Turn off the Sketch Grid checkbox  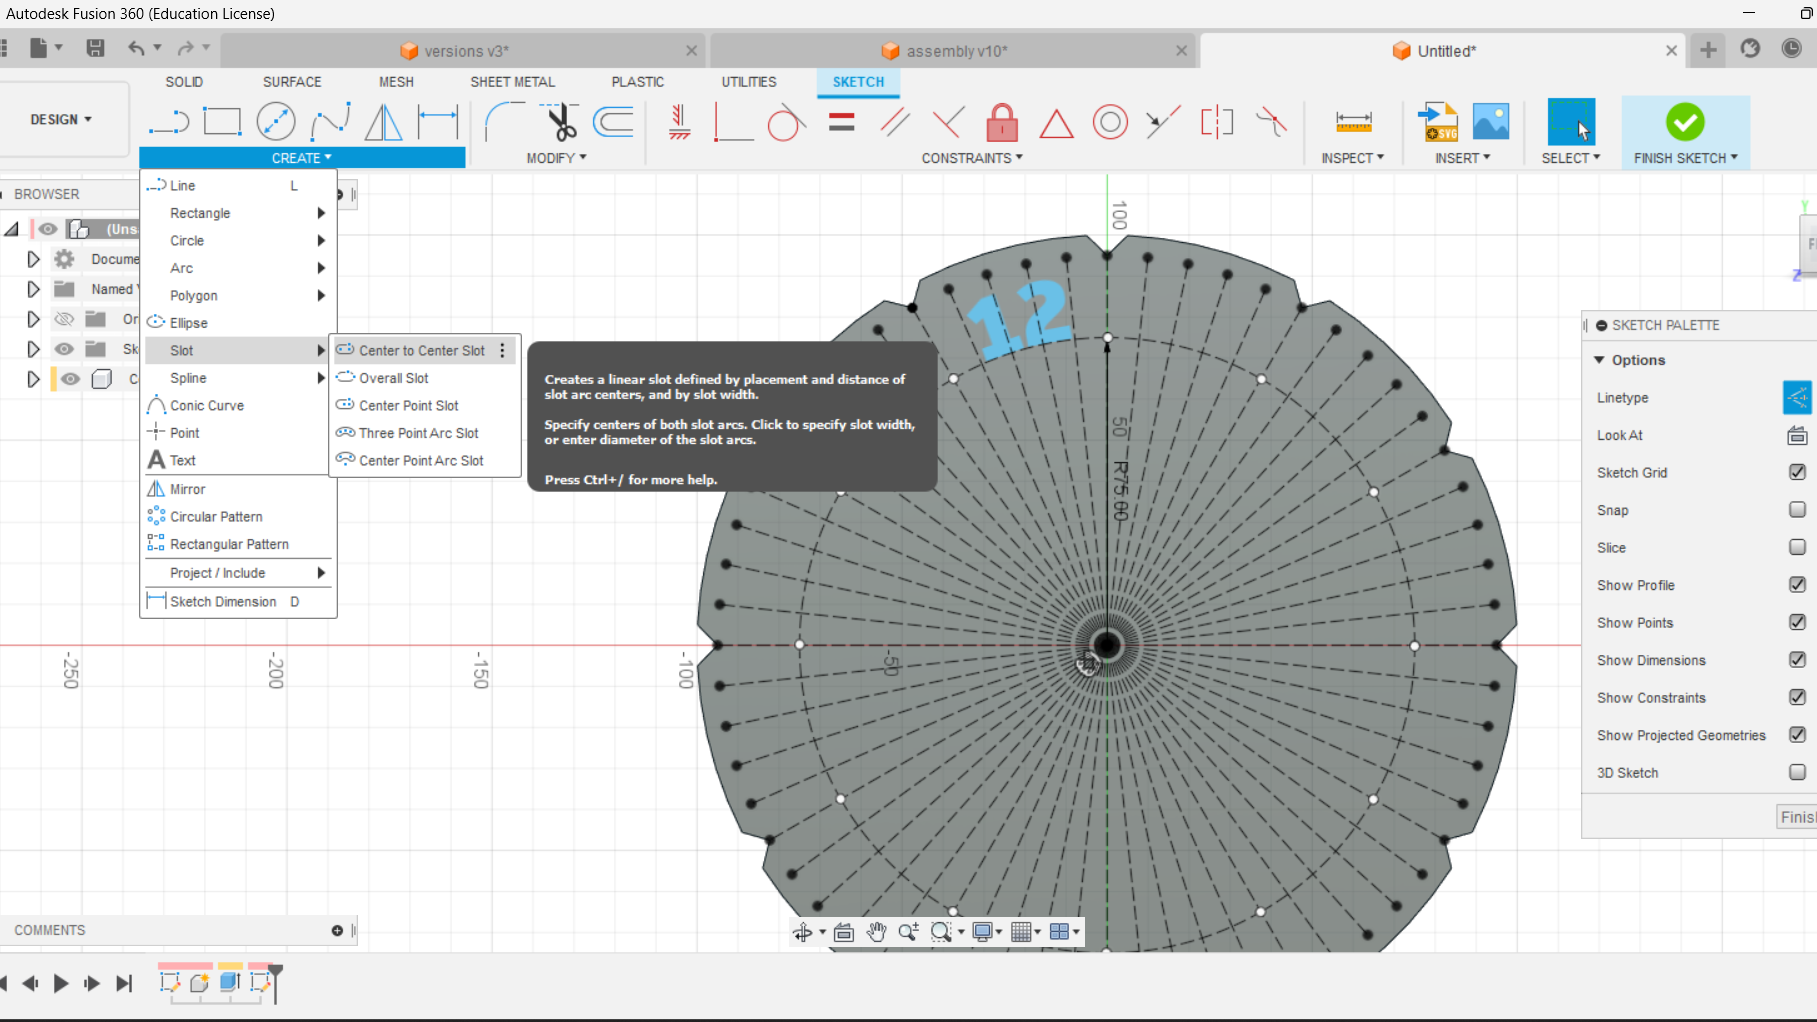point(1796,472)
